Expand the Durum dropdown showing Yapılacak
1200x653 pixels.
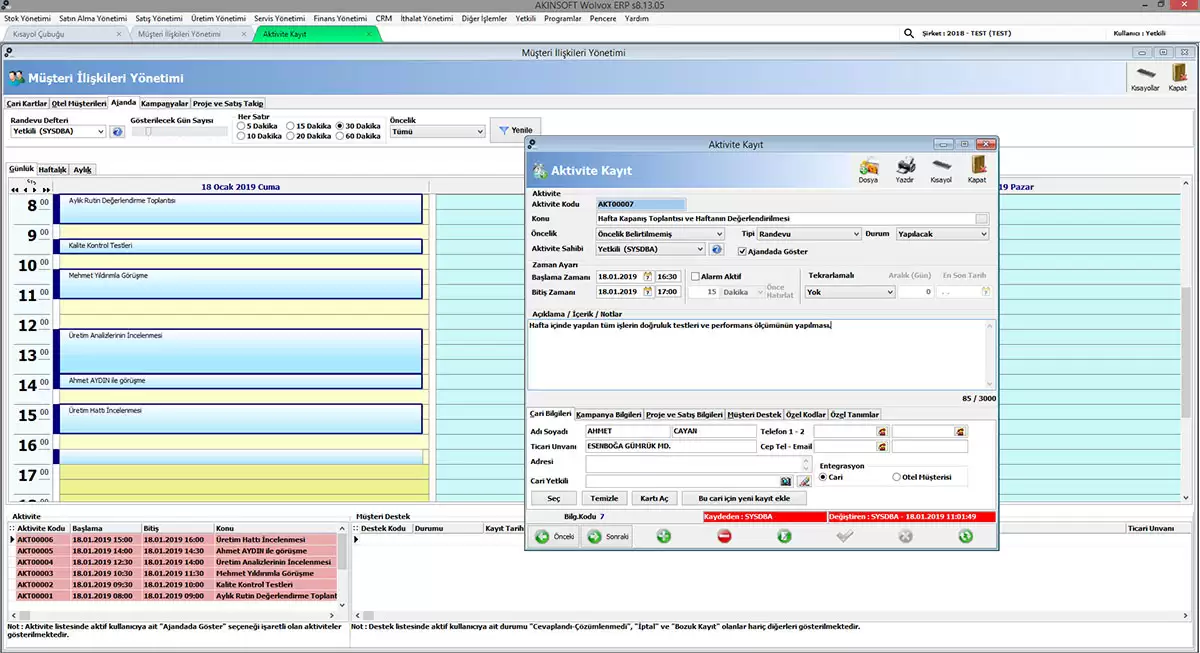[942, 234]
